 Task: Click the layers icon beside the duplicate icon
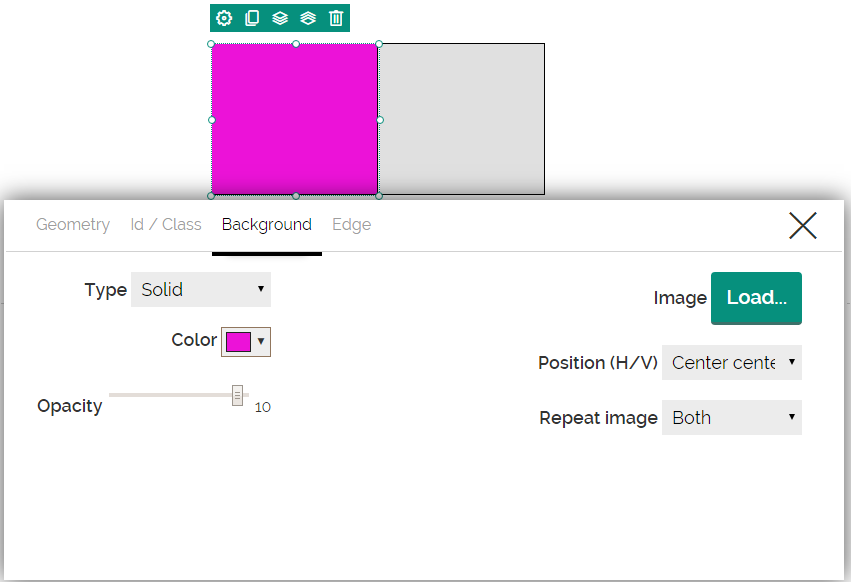tap(280, 18)
